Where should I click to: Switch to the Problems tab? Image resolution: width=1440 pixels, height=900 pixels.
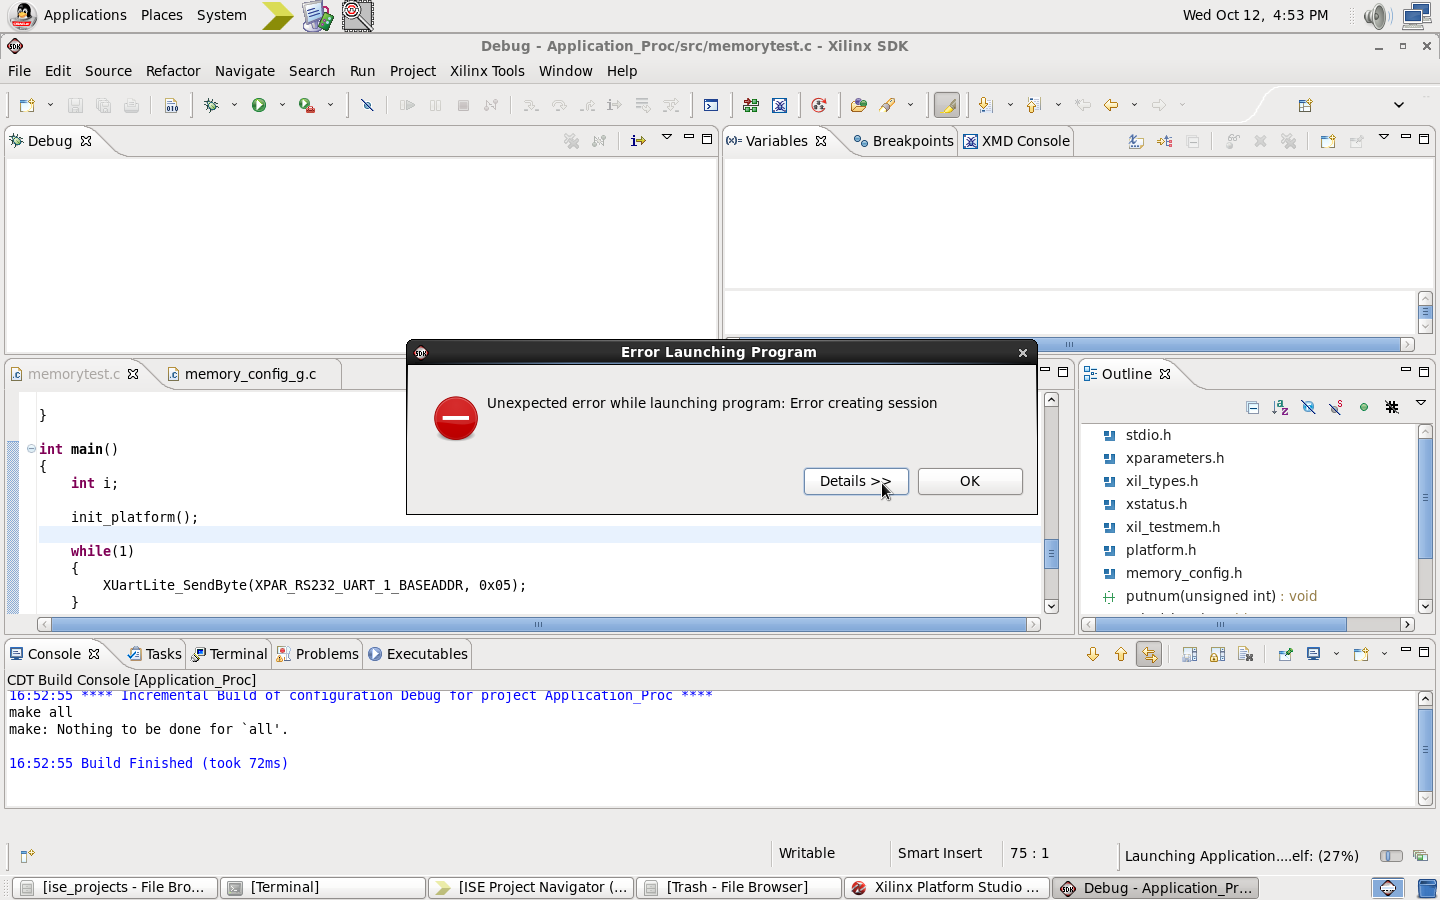coord(317,654)
